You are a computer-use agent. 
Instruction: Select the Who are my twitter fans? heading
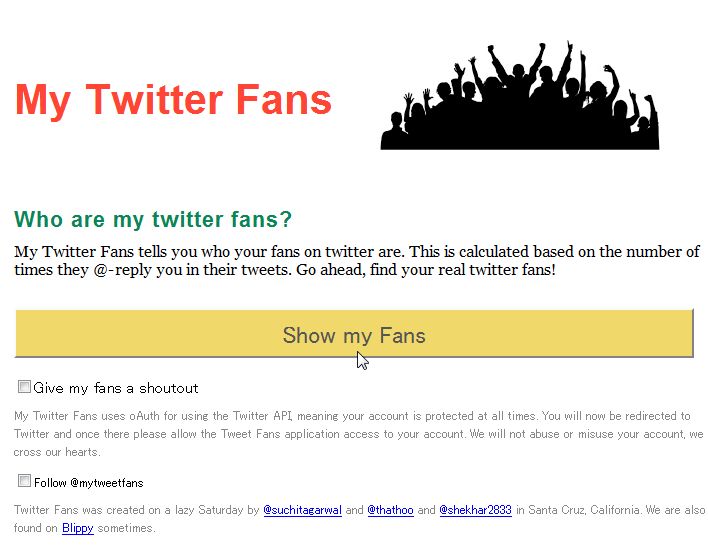tap(153, 220)
